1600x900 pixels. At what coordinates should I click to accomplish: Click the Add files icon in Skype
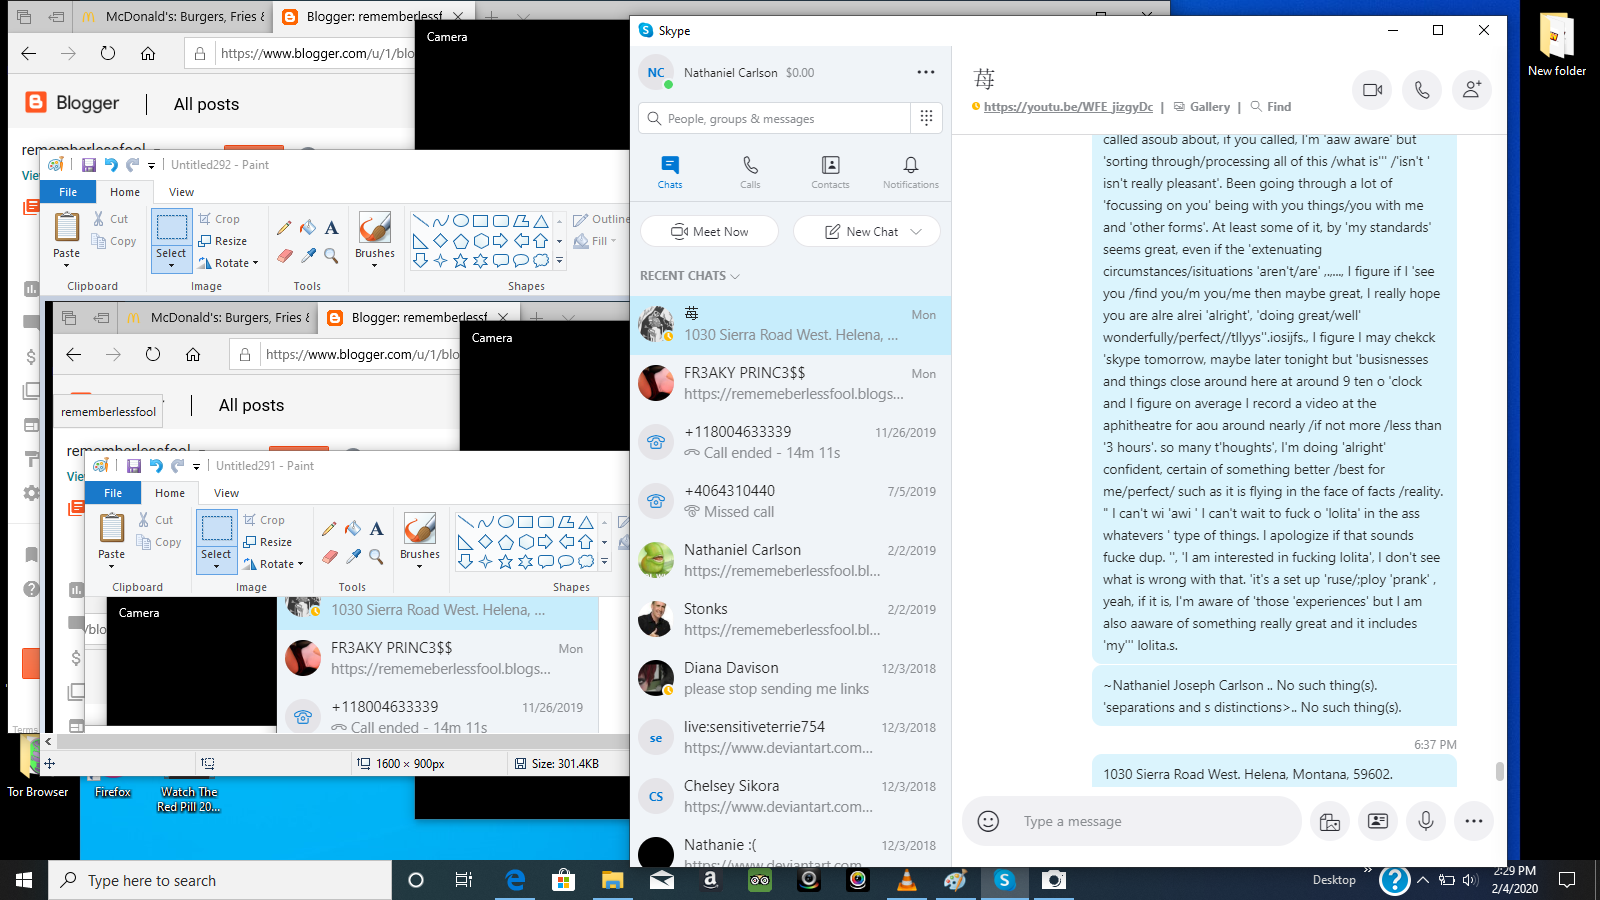1330,821
